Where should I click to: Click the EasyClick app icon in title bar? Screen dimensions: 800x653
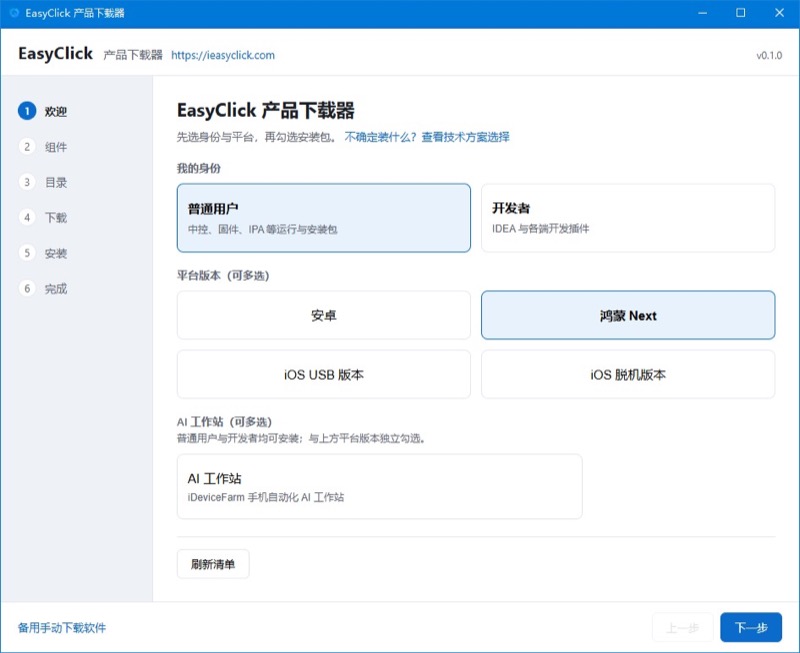(14, 13)
